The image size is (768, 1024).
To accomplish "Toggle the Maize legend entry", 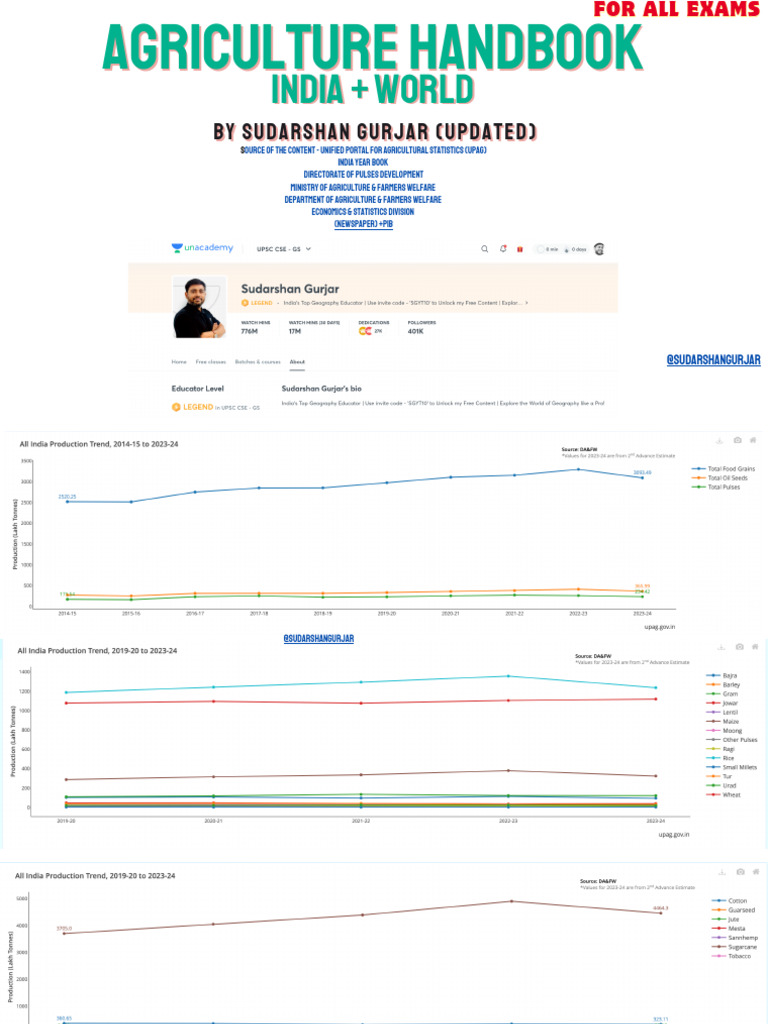I will [723, 722].
